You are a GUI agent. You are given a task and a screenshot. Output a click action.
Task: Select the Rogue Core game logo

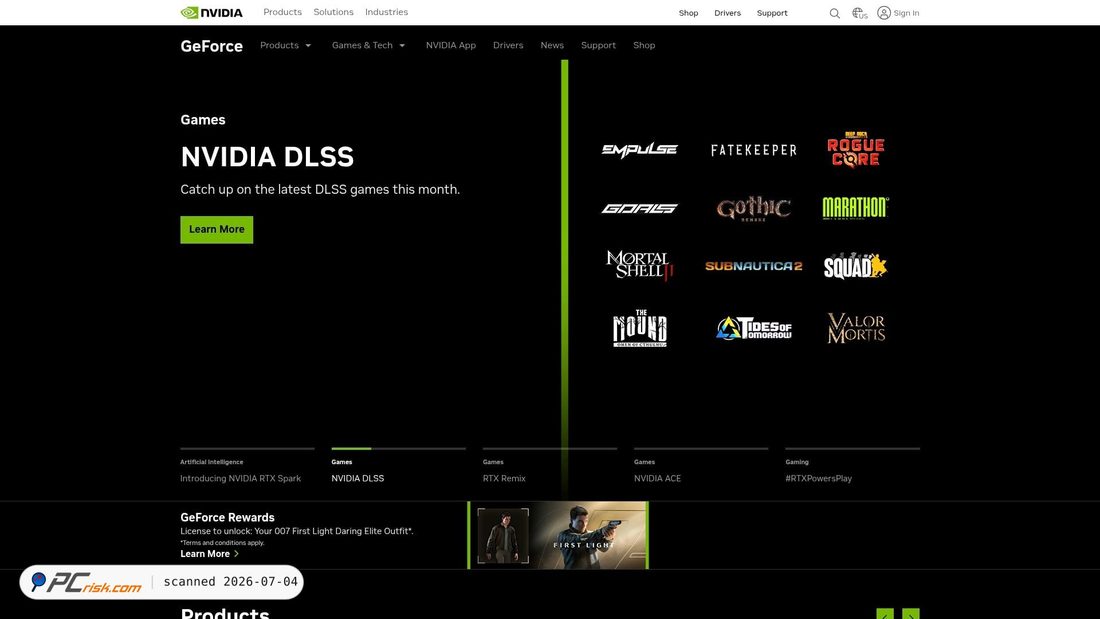tap(855, 149)
